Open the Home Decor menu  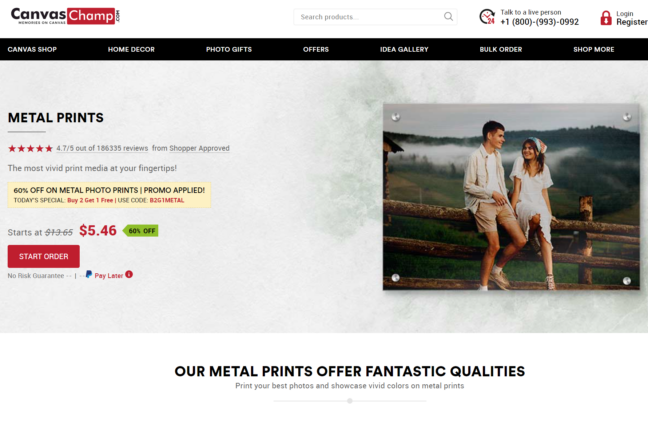tap(131, 49)
